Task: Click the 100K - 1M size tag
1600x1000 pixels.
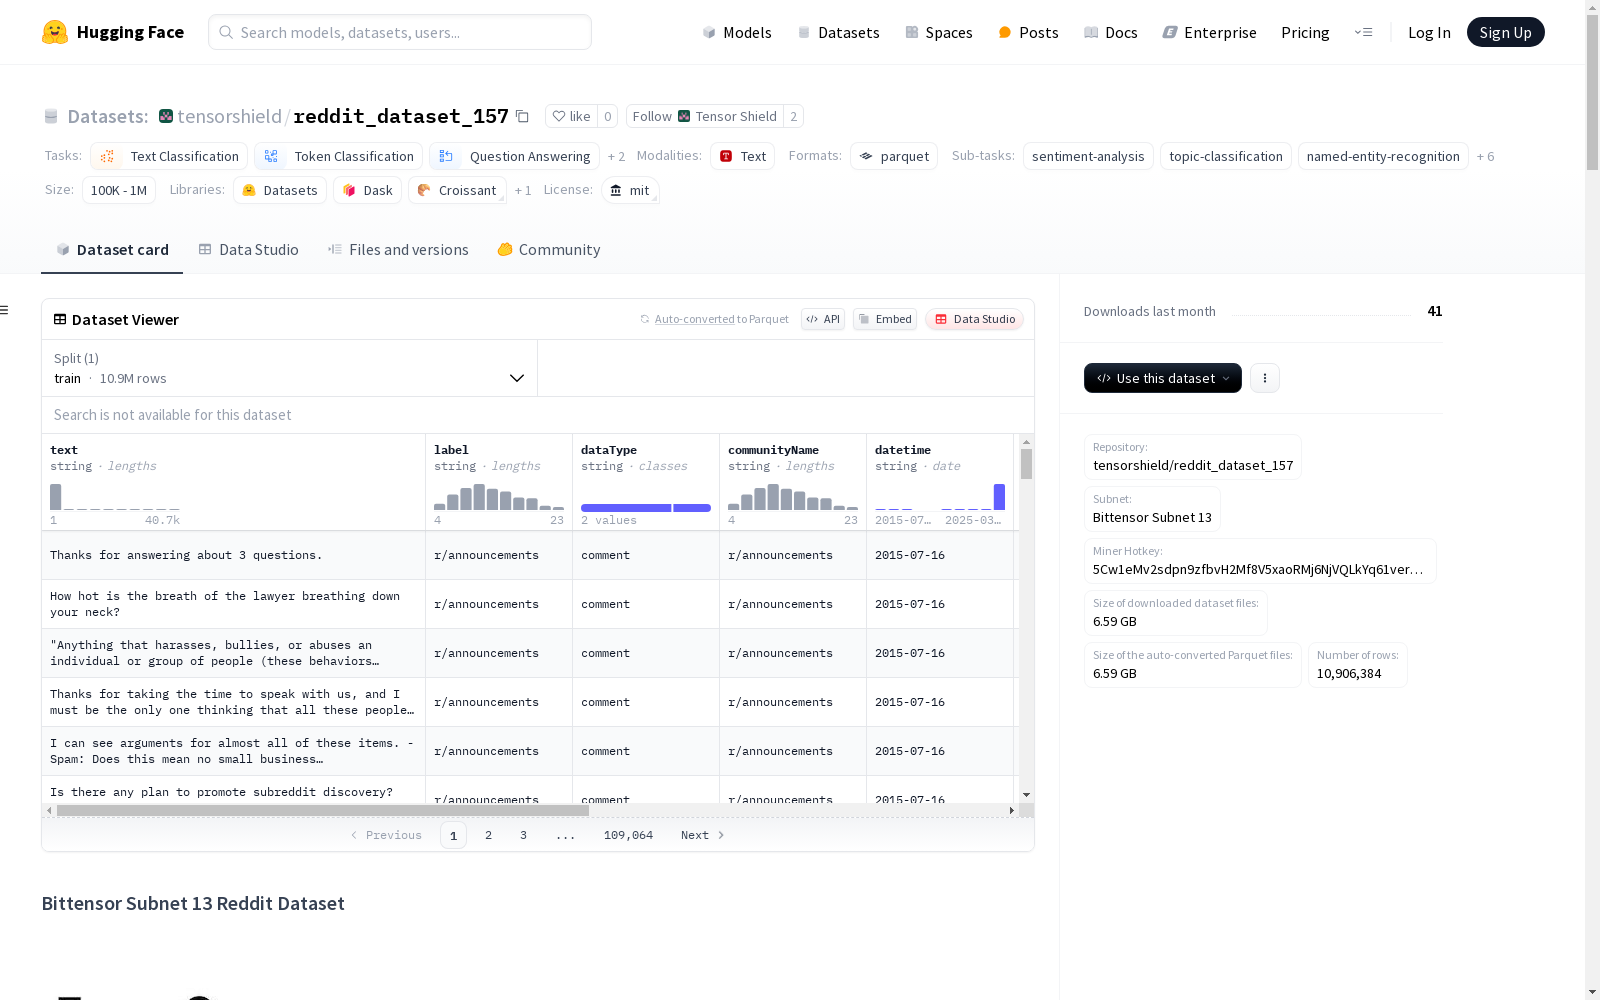Action: [x=119, y=190]
